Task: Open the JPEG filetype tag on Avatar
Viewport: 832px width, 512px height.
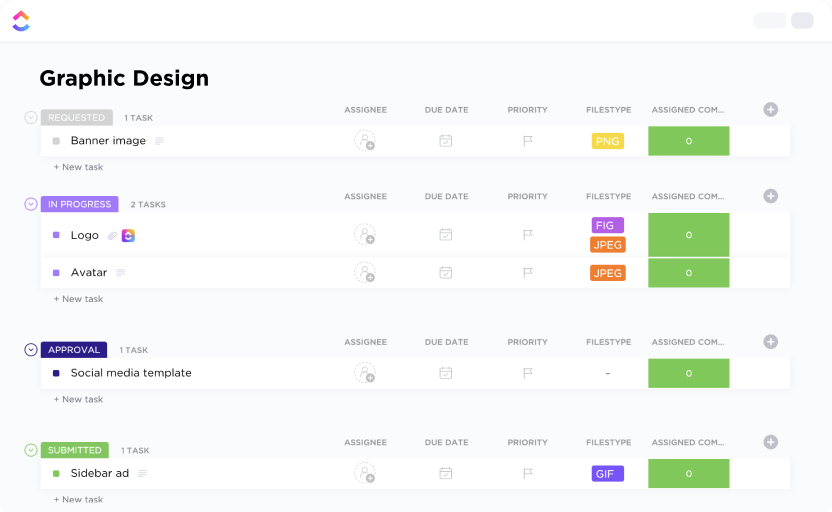Action: pos(608,273)
